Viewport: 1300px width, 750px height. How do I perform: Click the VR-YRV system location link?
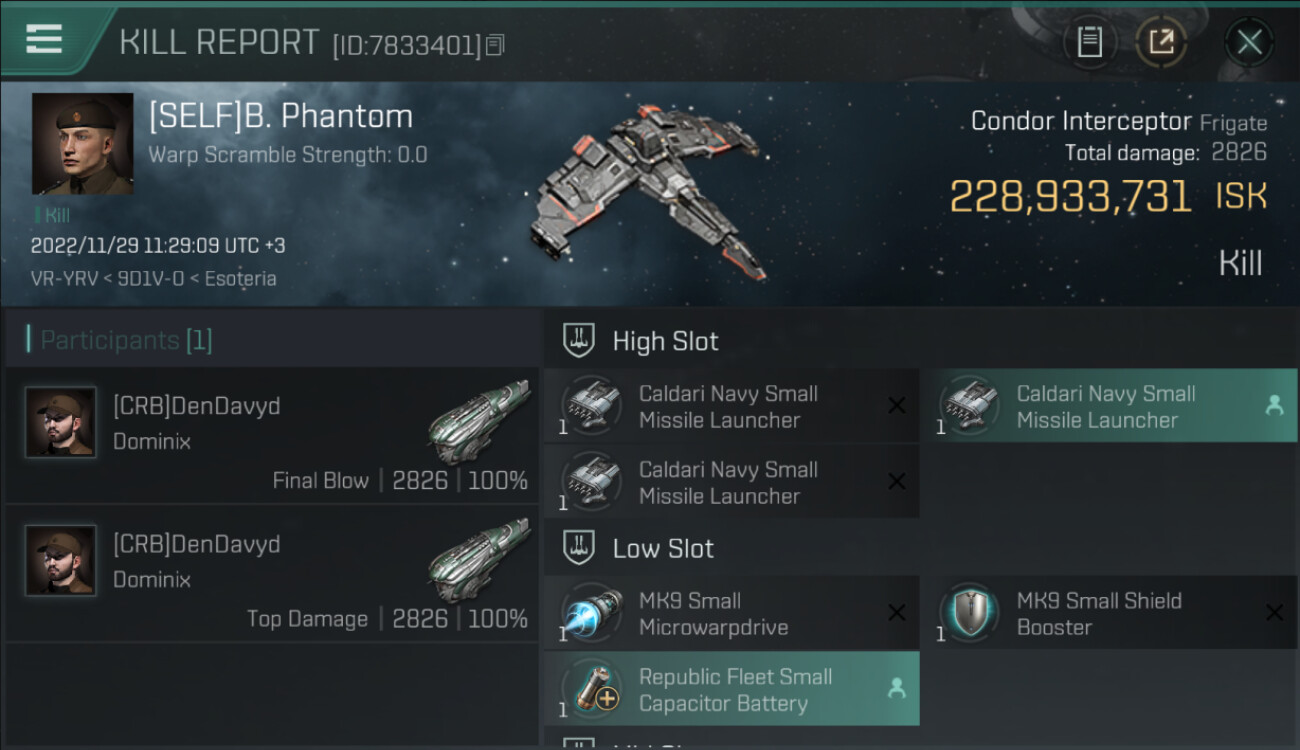coord(62,278)
